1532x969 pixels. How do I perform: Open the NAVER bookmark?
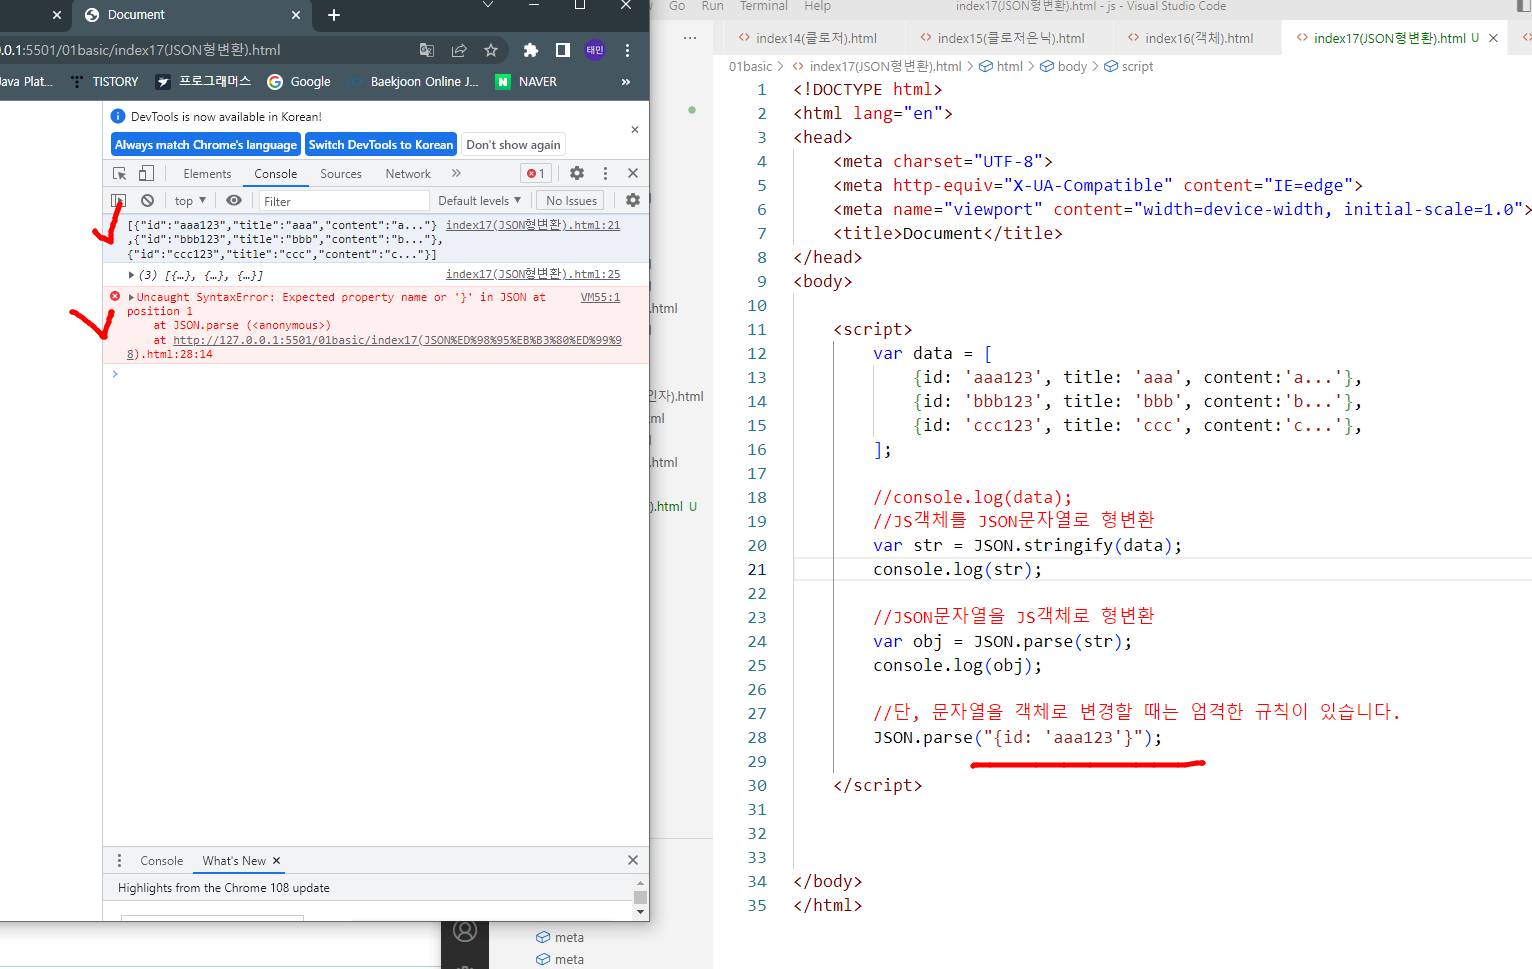click(527, 82)
